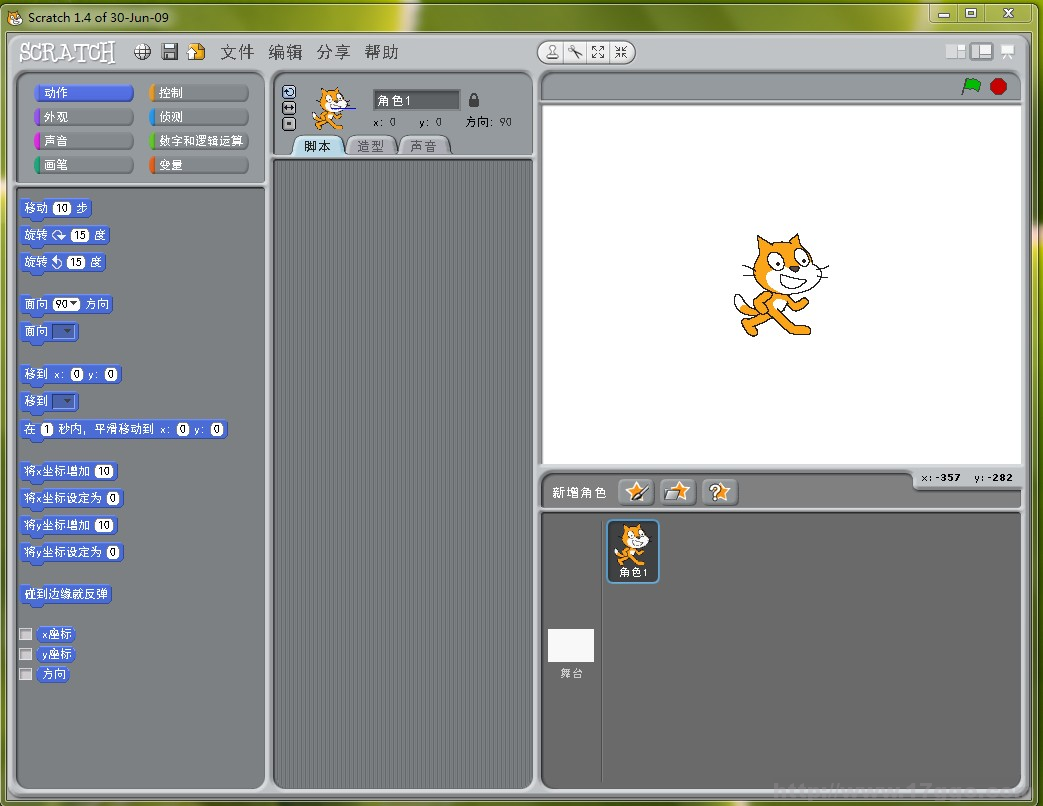Screen dimensions: 1043x806
Task: Paint a new sprite with brush-star icon
Action: pos(636,492)
